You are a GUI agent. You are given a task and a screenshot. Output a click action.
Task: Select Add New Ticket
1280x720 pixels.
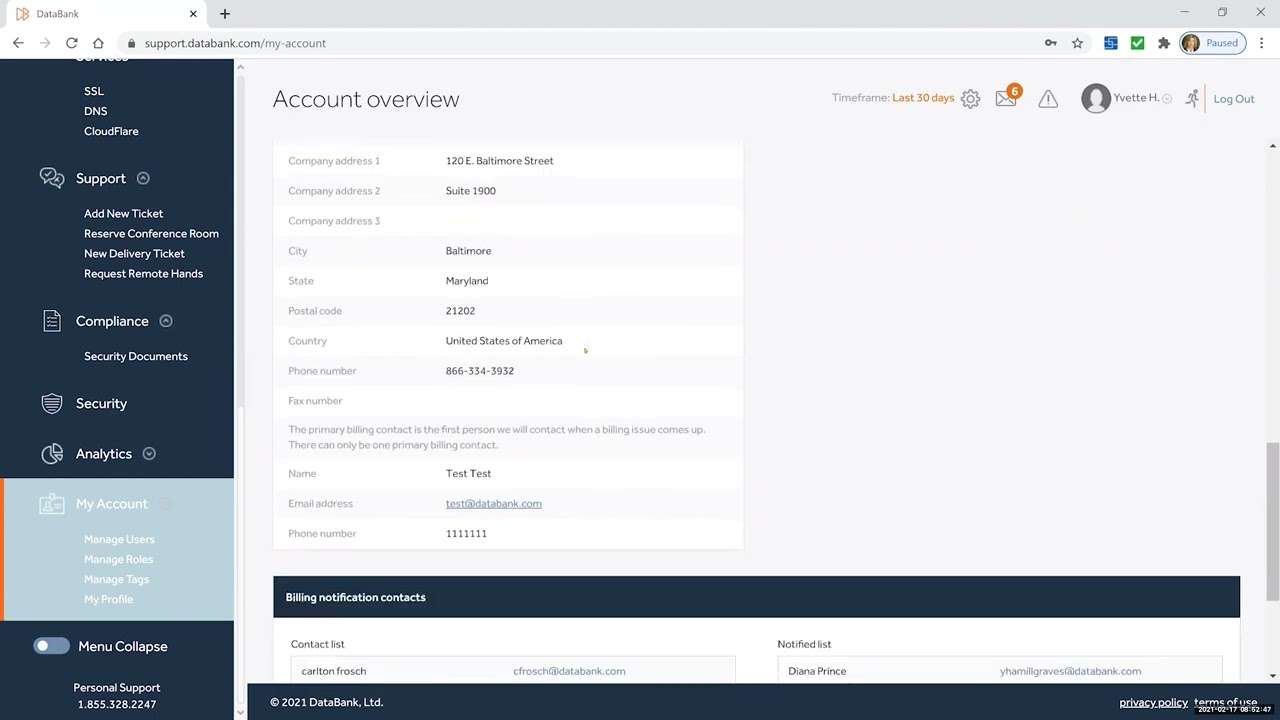123,213
